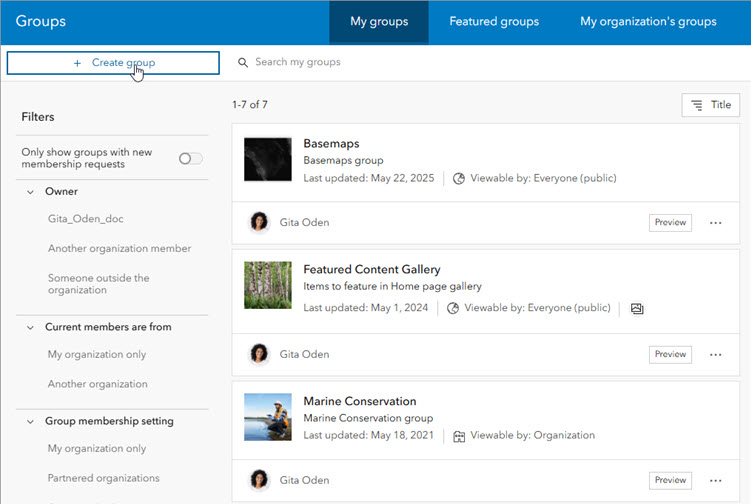
Task: Click Gita Oden avatar on Basemaps card
Action: pos(259,222)
